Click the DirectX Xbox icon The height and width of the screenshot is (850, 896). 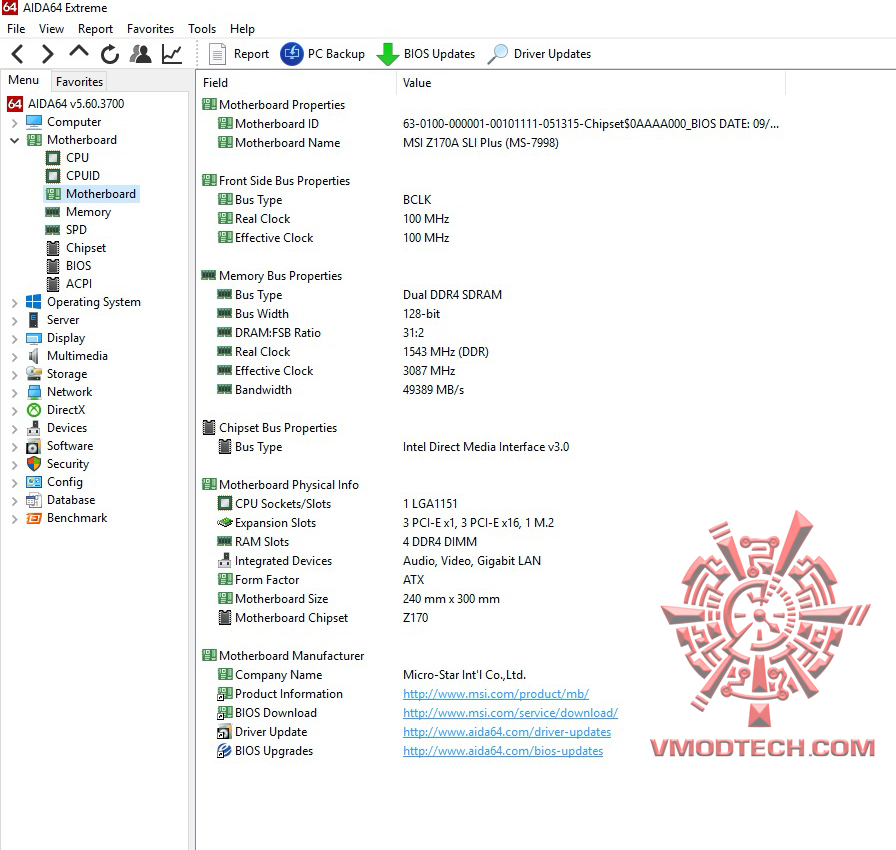click(x=34, y=410)
